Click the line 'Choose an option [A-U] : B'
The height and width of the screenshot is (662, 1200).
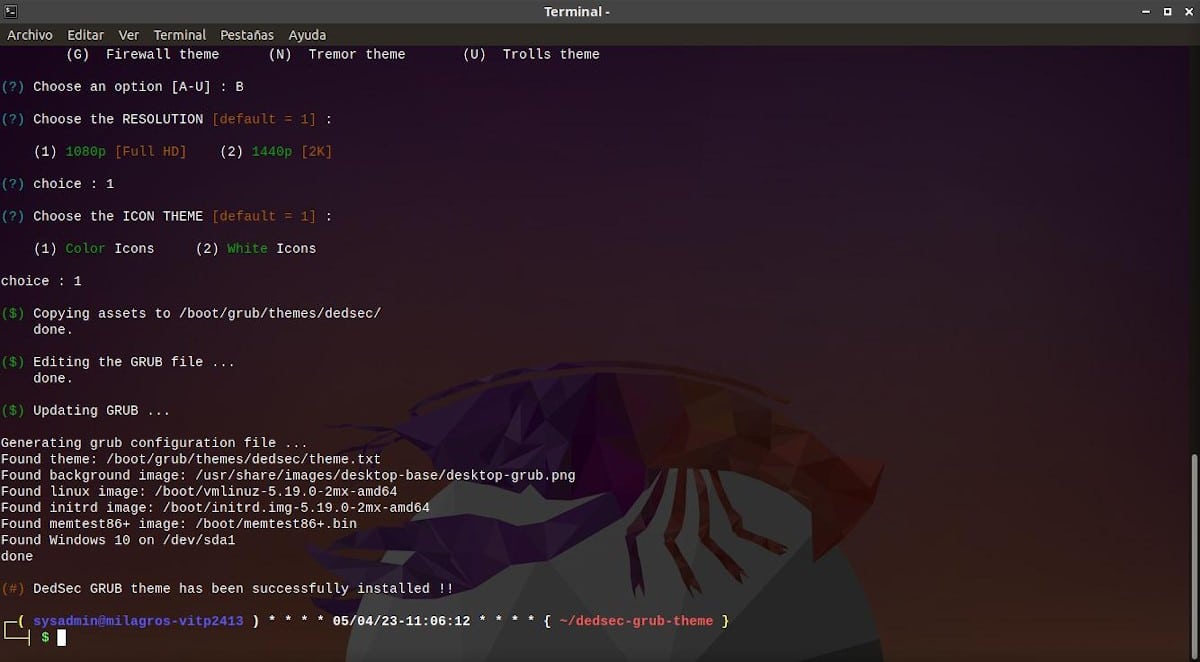(x=122, y=87)
